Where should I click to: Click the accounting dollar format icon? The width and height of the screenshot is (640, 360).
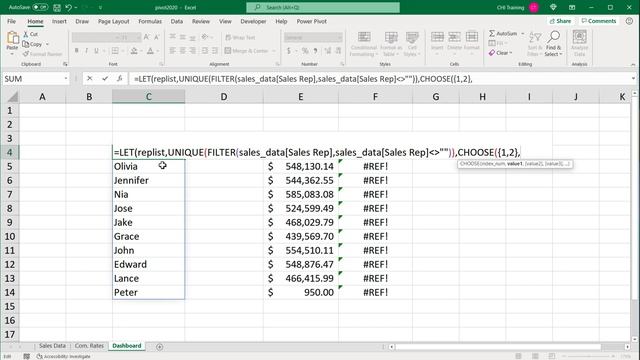tap(289, 51)
